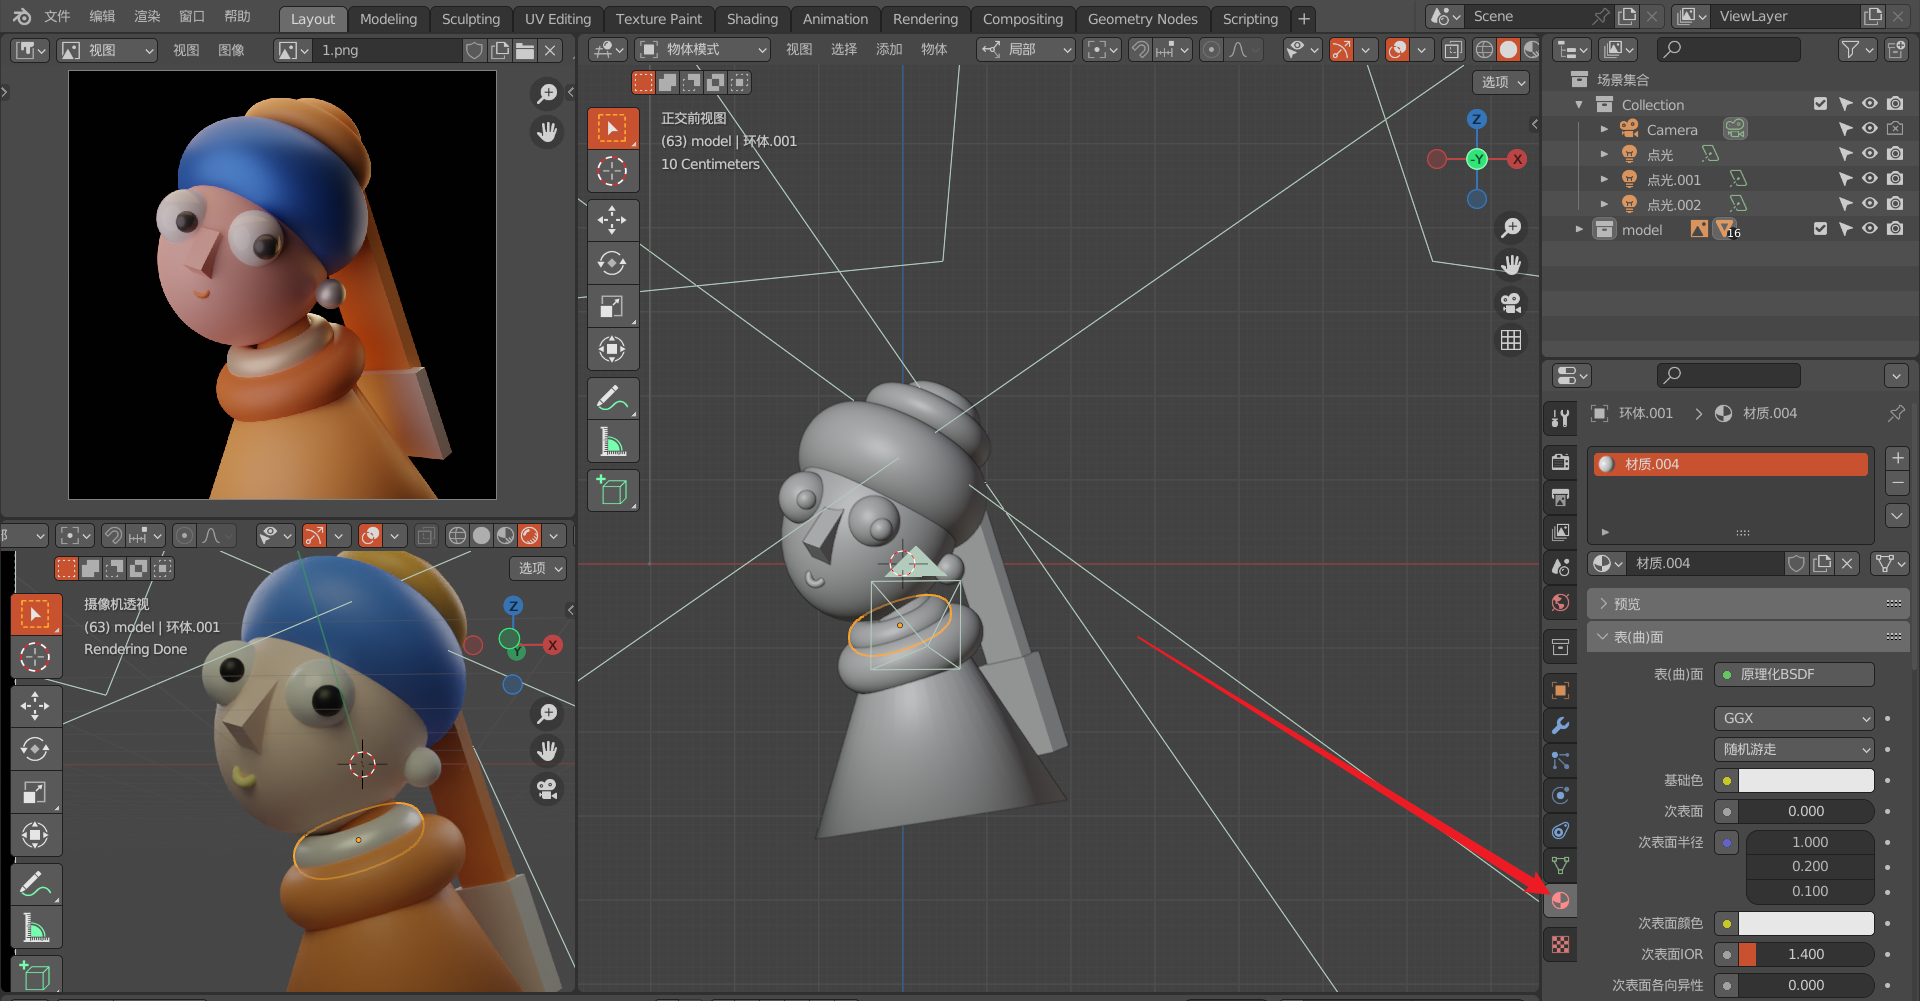Open the Physics properties tab
Image resolution: width=1920 pixels, height=1001 pixels.
tap(1560, 795)
